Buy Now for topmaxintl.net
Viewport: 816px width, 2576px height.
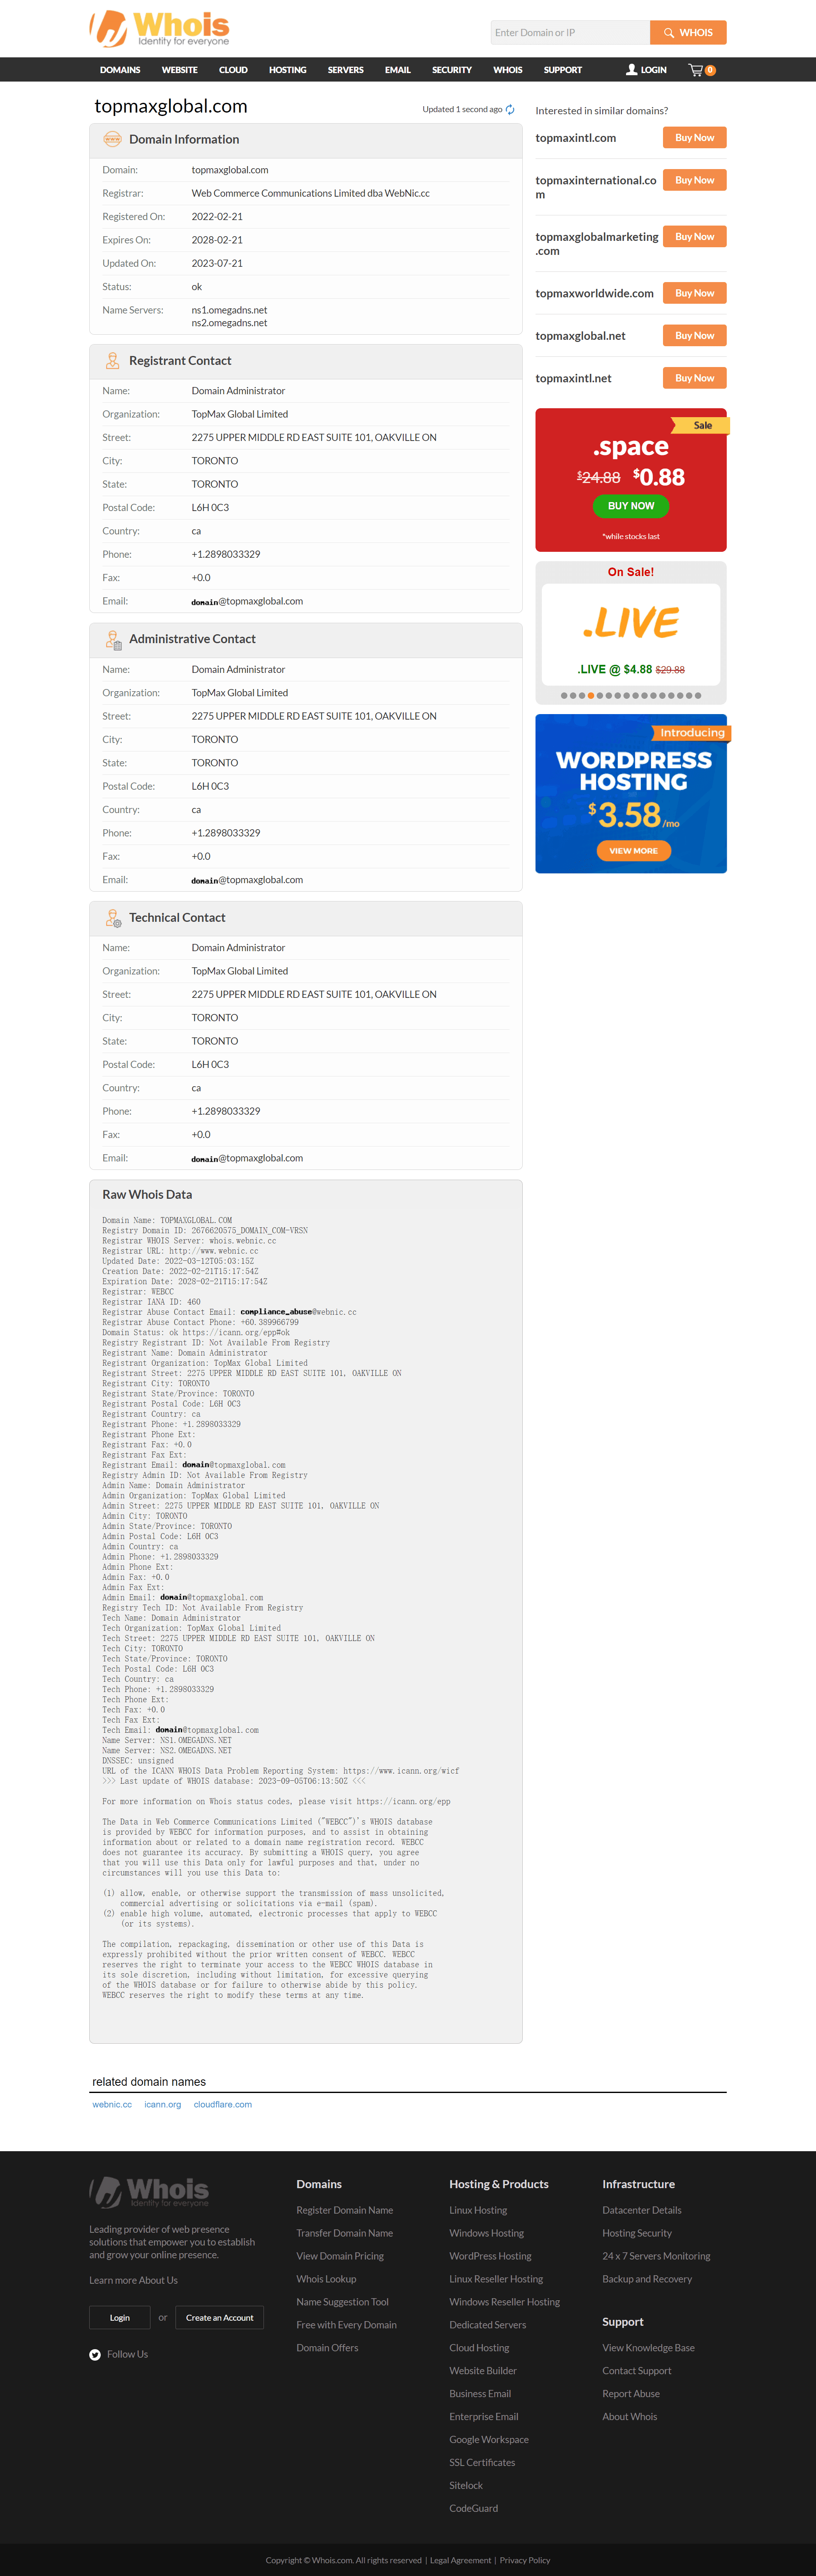point(694,378)
